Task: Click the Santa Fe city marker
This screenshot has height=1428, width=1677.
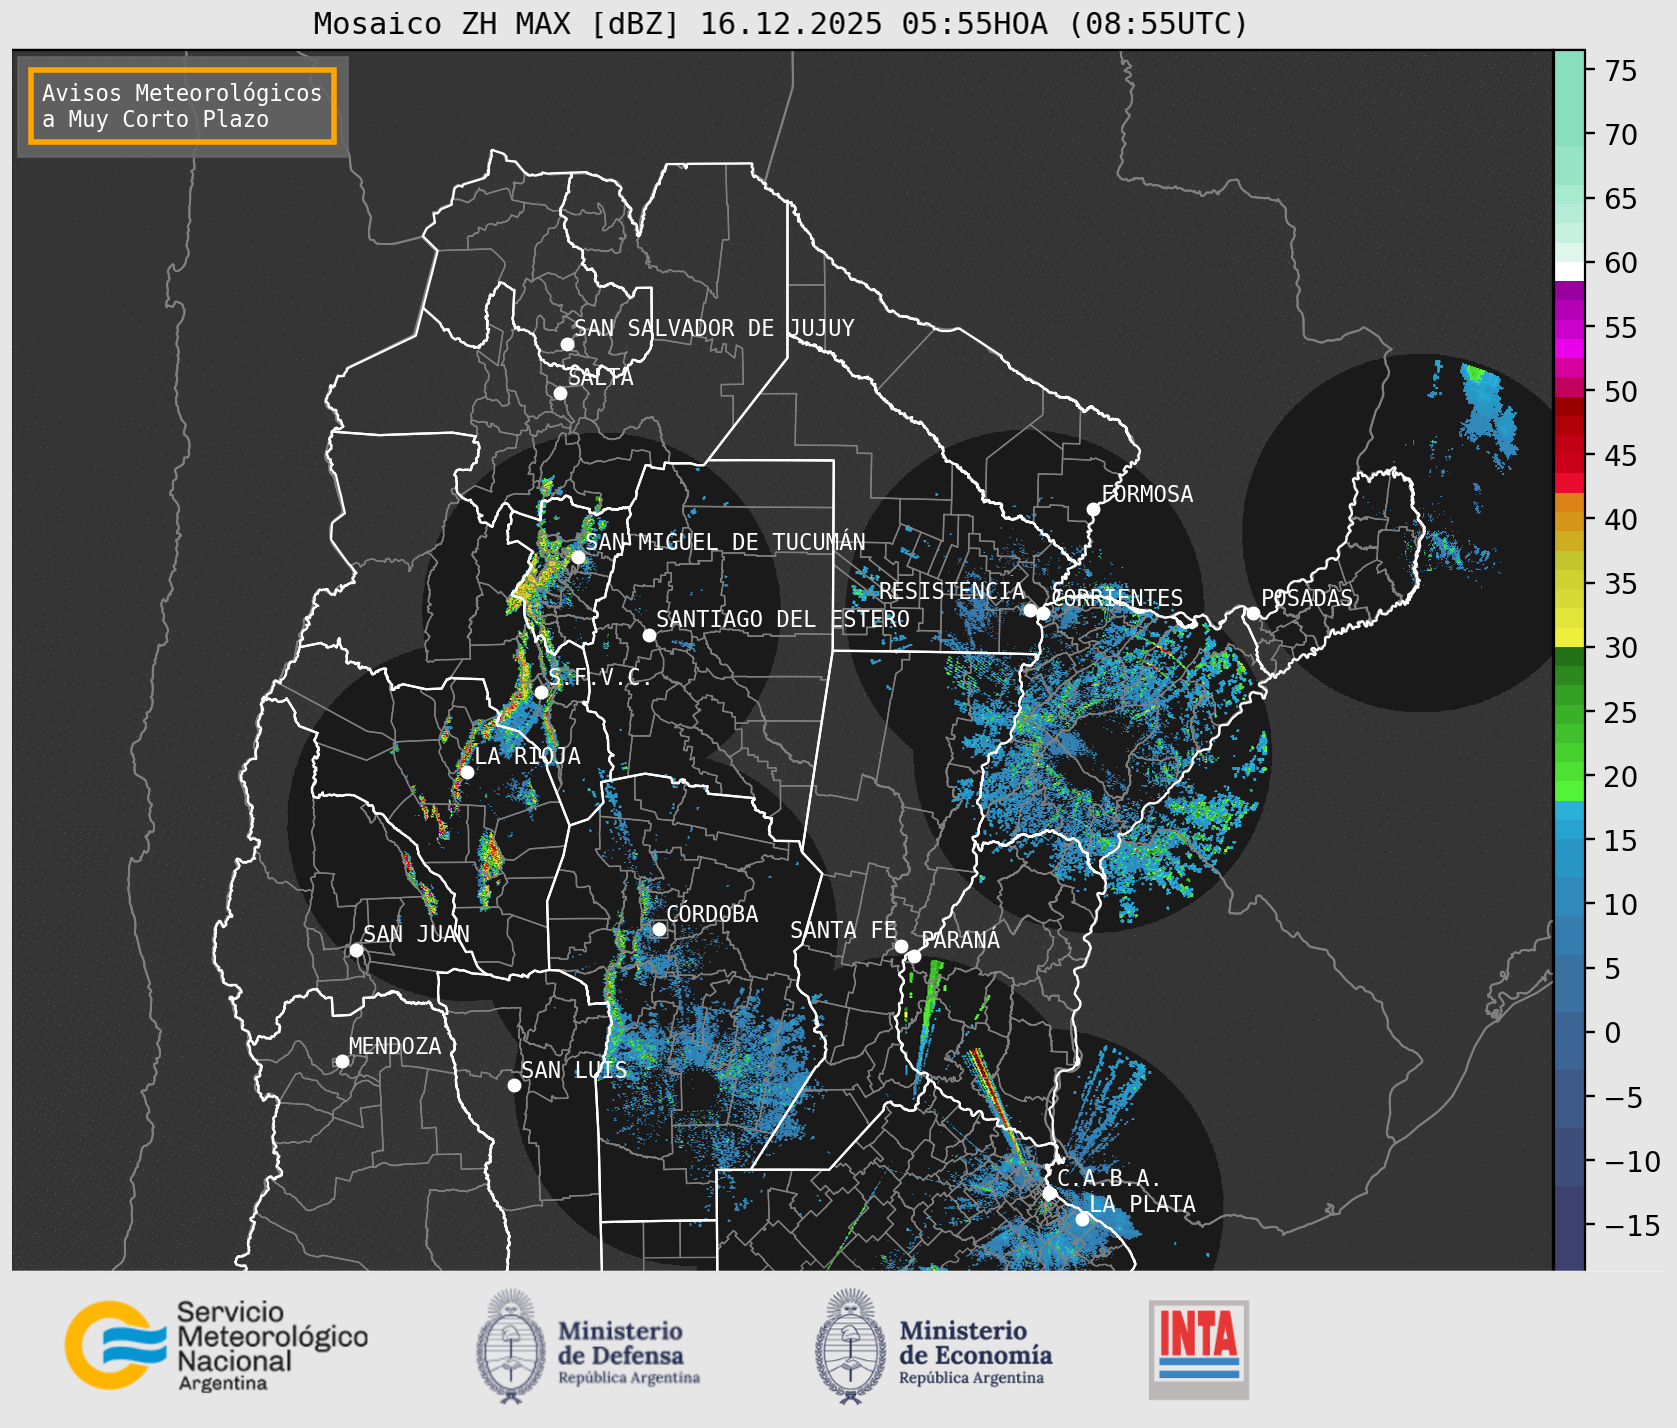Action: point(901,946)
